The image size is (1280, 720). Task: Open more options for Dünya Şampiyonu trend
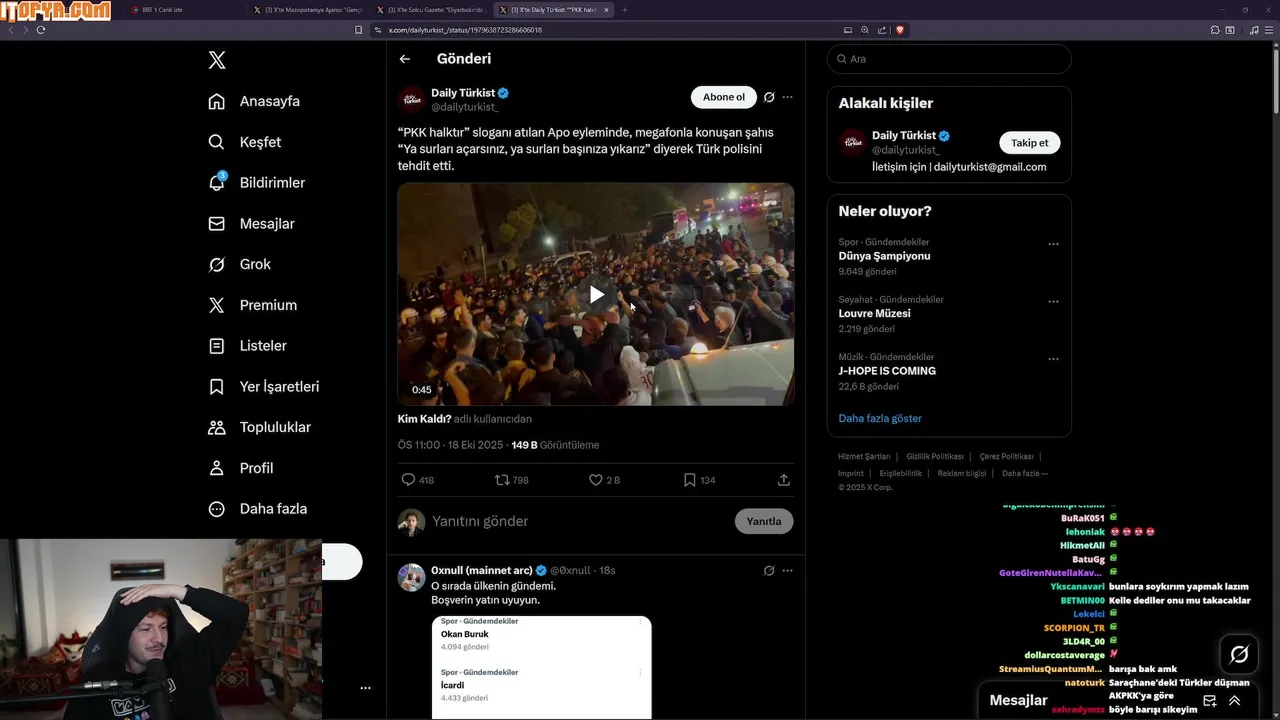(1053, 244)
